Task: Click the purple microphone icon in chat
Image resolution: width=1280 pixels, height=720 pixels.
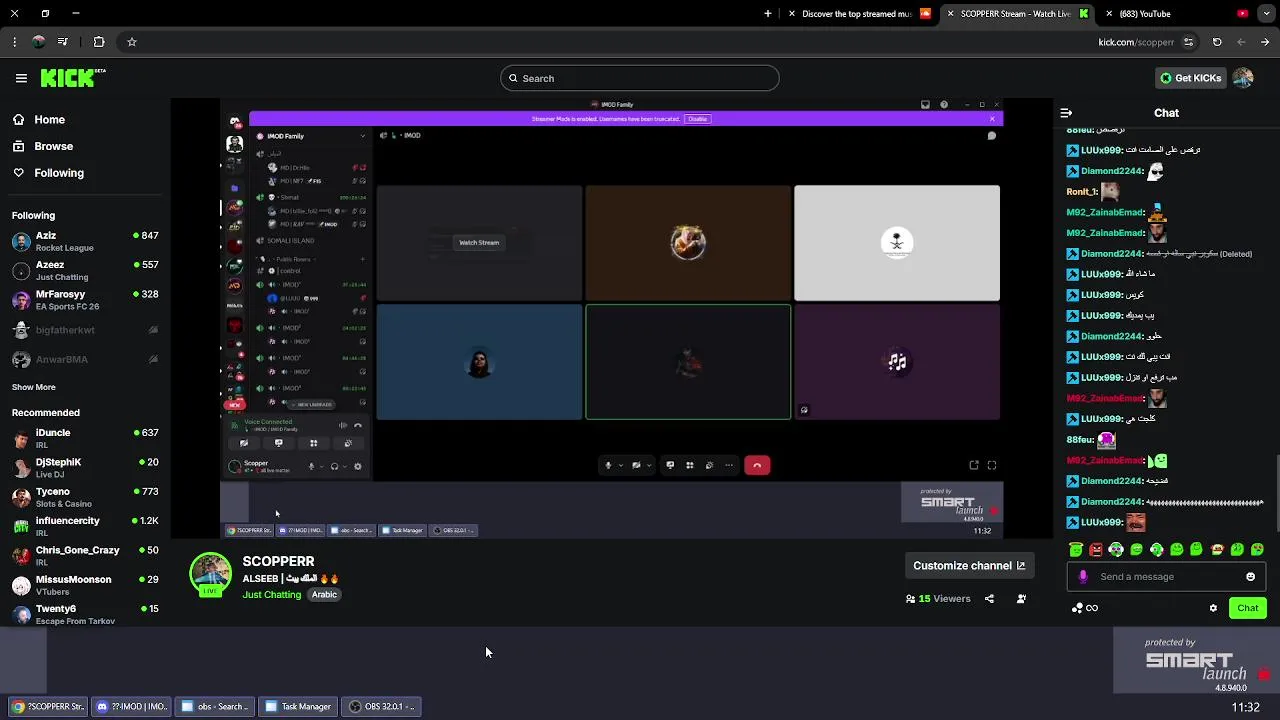Action: coord(1083,576)
